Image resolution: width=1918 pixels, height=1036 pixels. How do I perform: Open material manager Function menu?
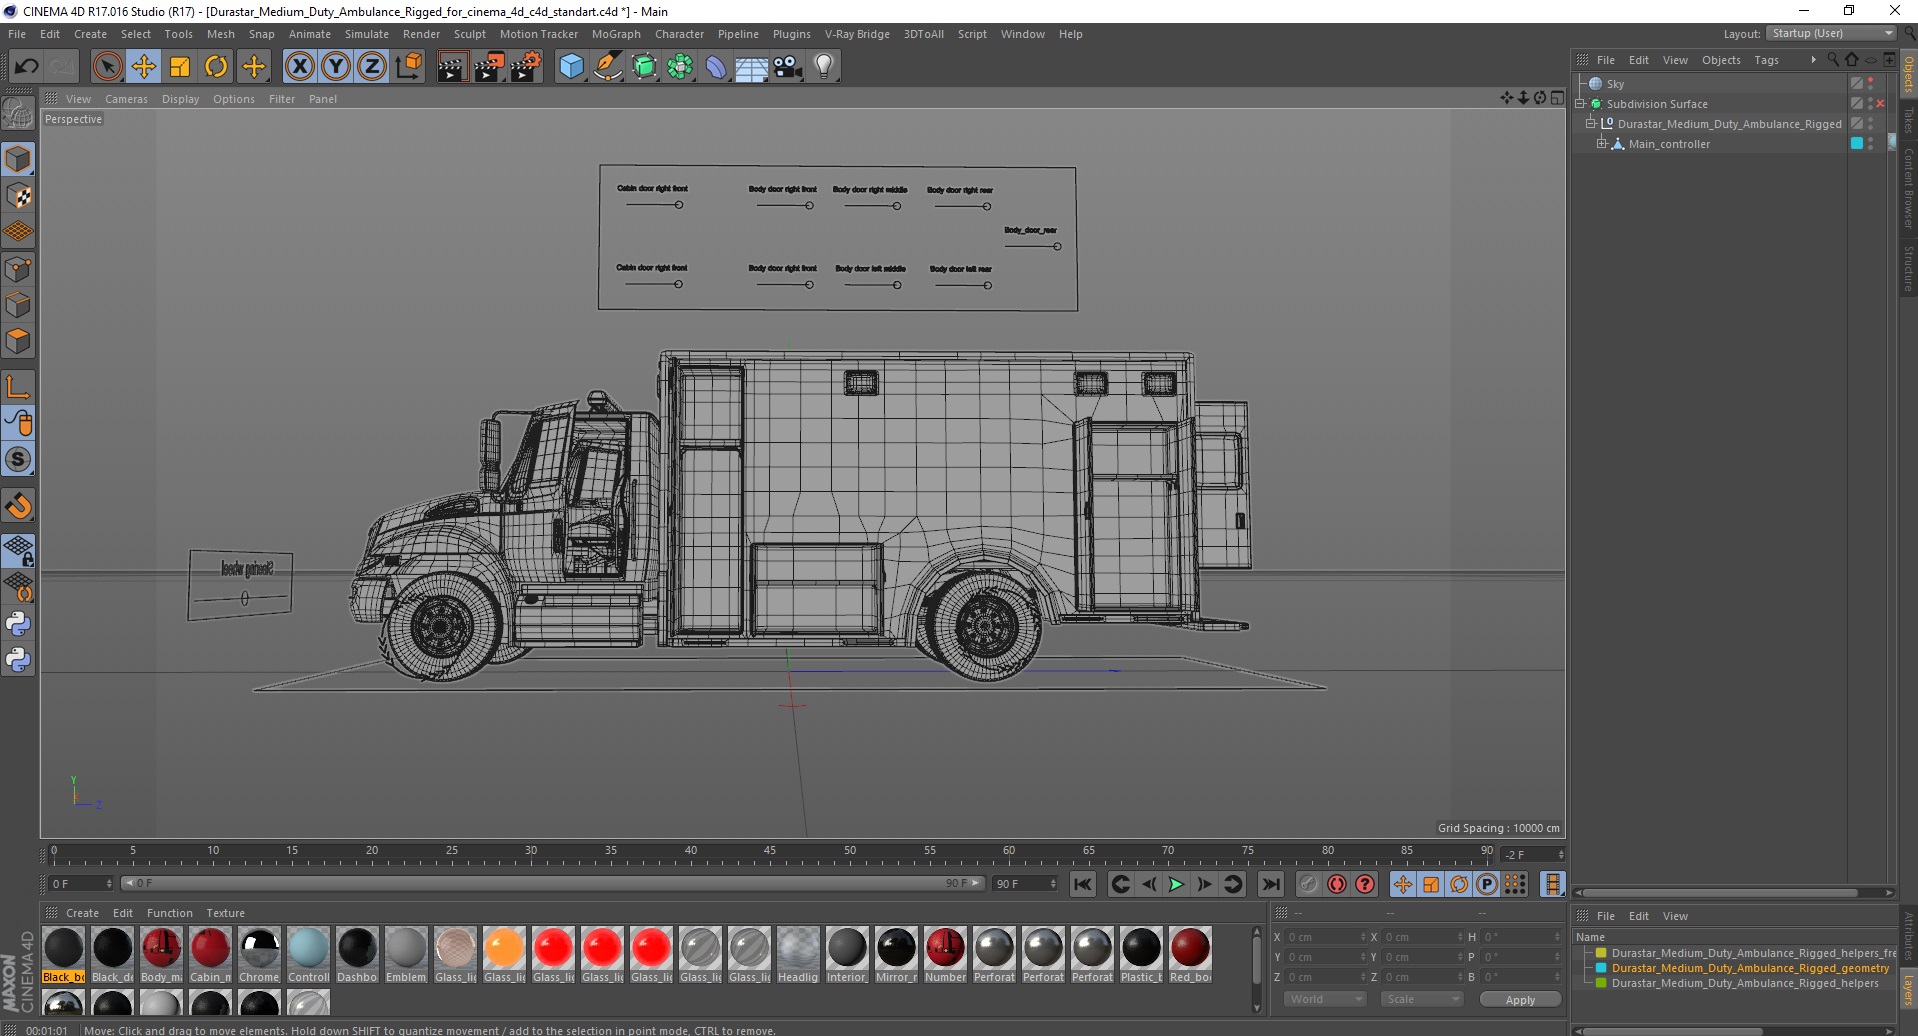(x=170, y=913)
